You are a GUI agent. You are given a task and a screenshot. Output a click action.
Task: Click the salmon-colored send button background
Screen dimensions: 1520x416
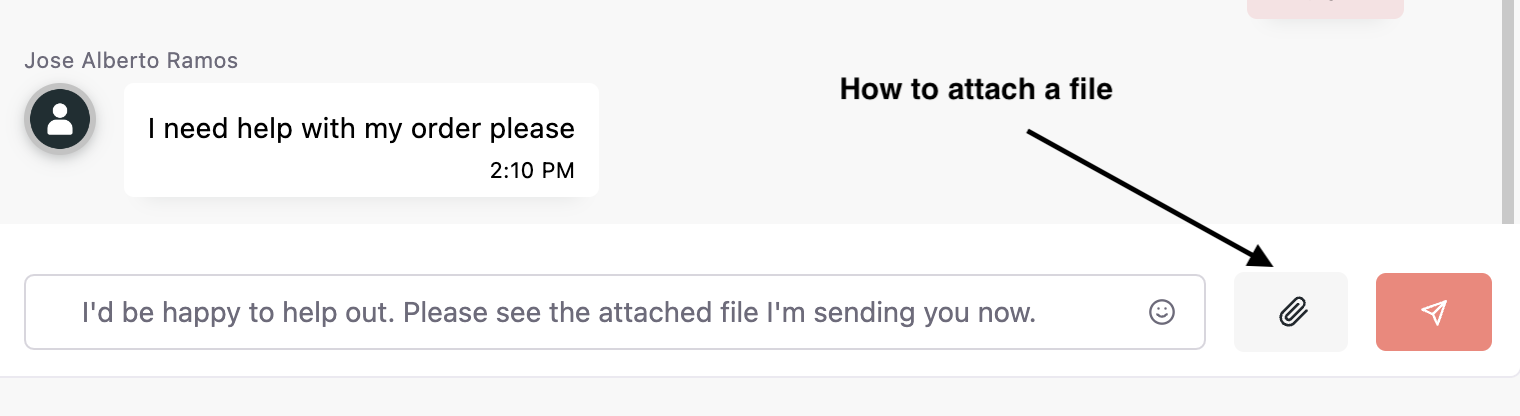point(1434,312)
